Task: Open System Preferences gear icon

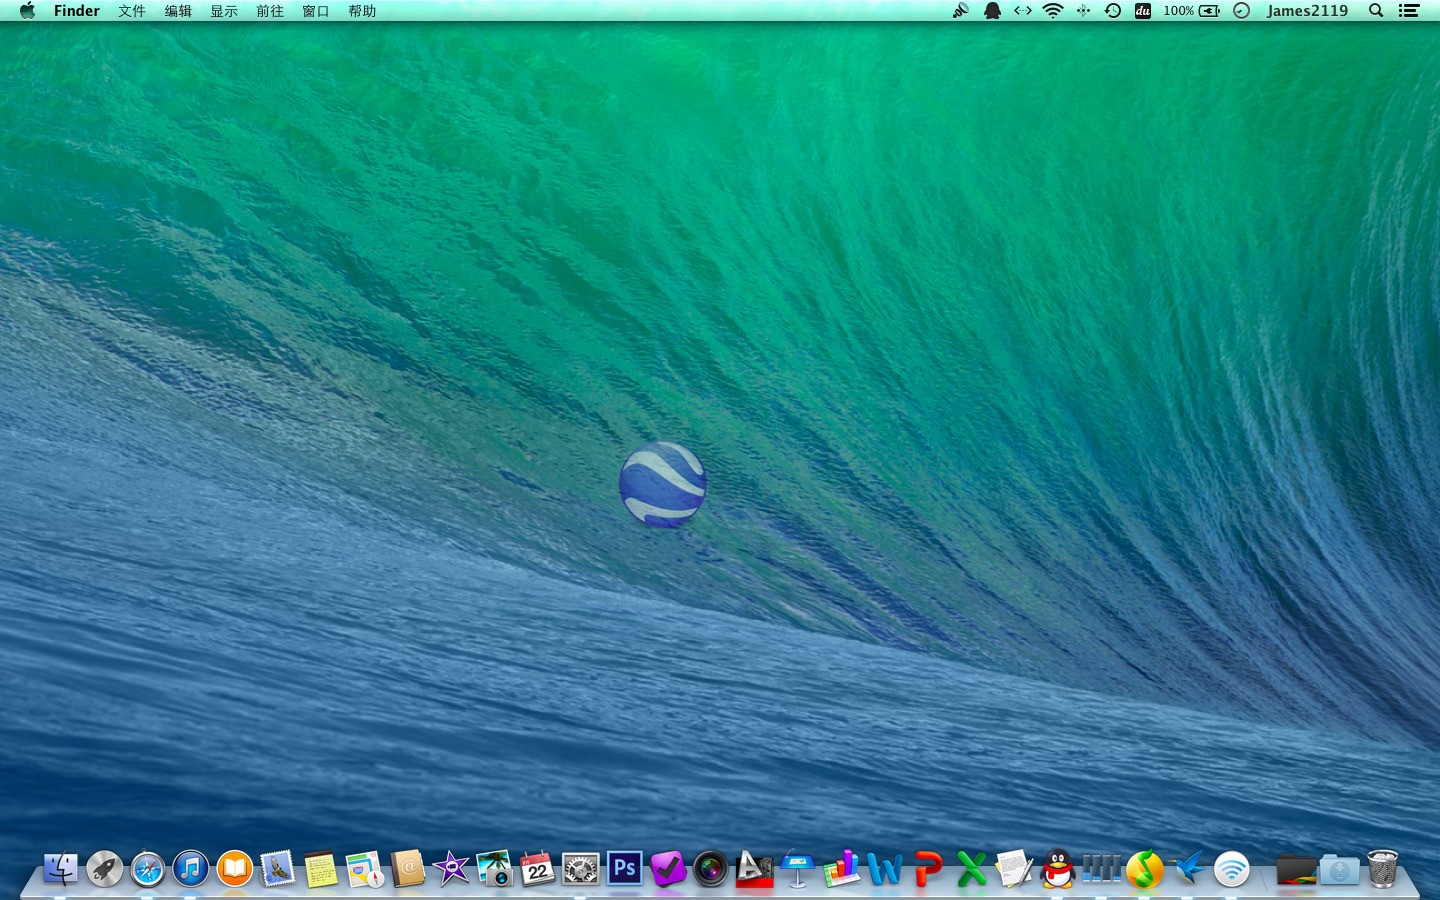Action: click(x=580, y=869)
